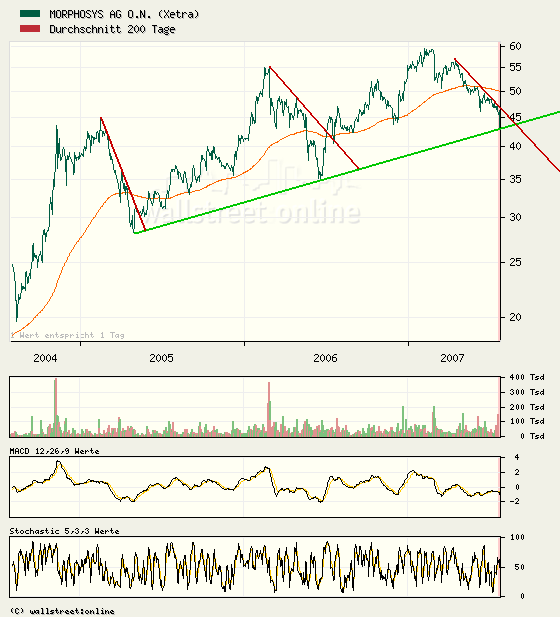Click the price axis value 25
Image resolution: width=560 pixels, height=617 pixels.
pyautogui.click(x=515, y=262)
